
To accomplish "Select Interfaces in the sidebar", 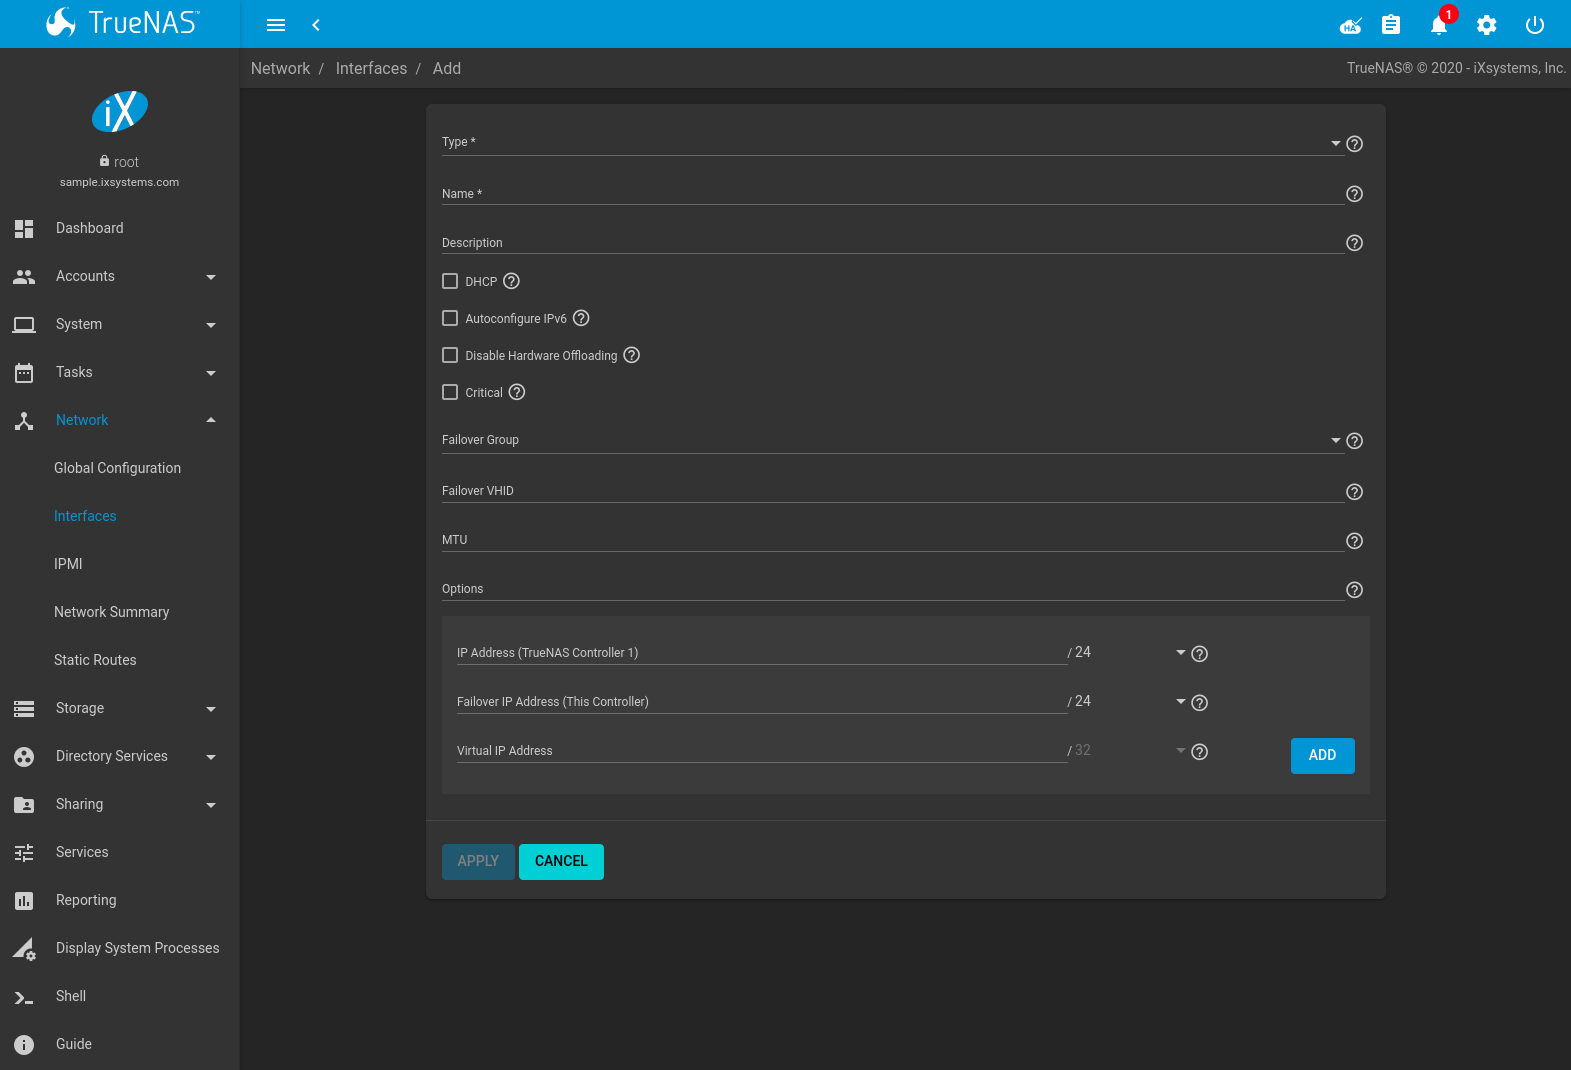I will pos(85,516).
